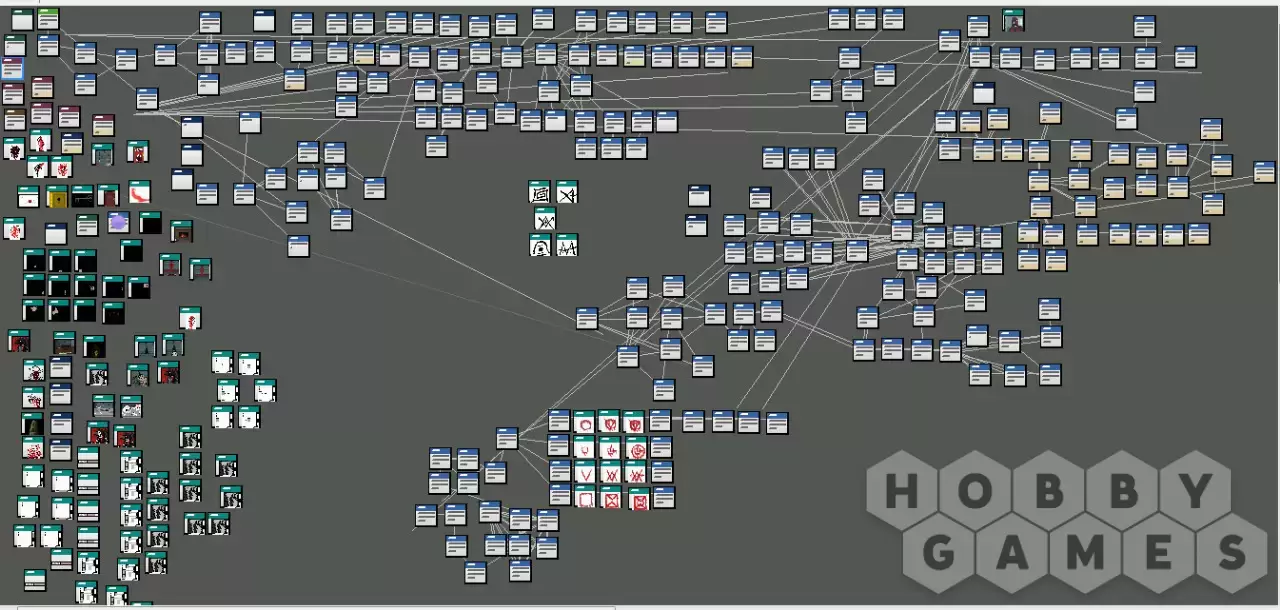Select the red curved boot-shaped image node
Viewport: 1280px width, 610px height.
coord(139,192)
